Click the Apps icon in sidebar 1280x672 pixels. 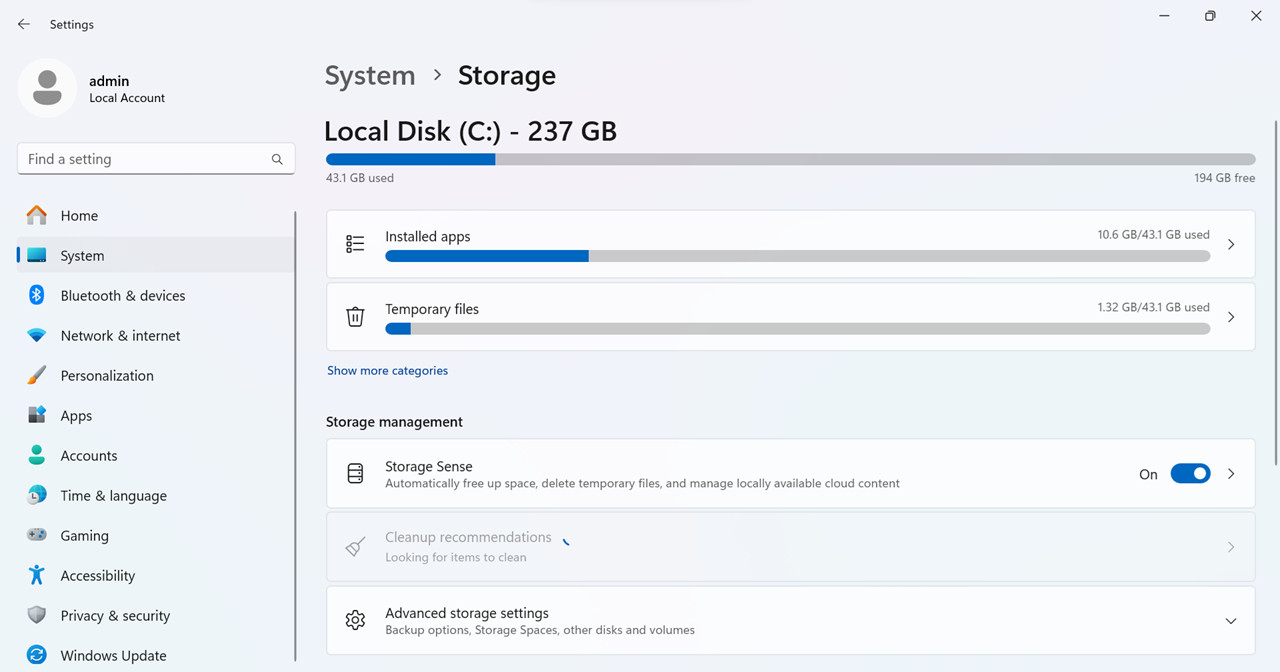[x=37, y=415]
